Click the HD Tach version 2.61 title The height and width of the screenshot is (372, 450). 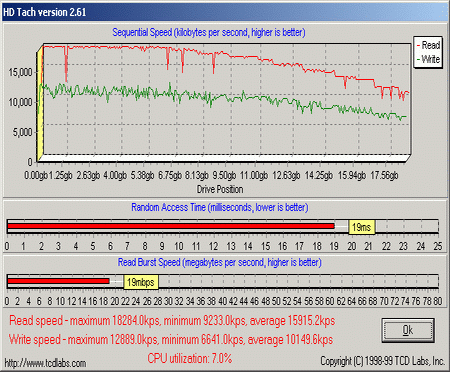coord(45,12)
